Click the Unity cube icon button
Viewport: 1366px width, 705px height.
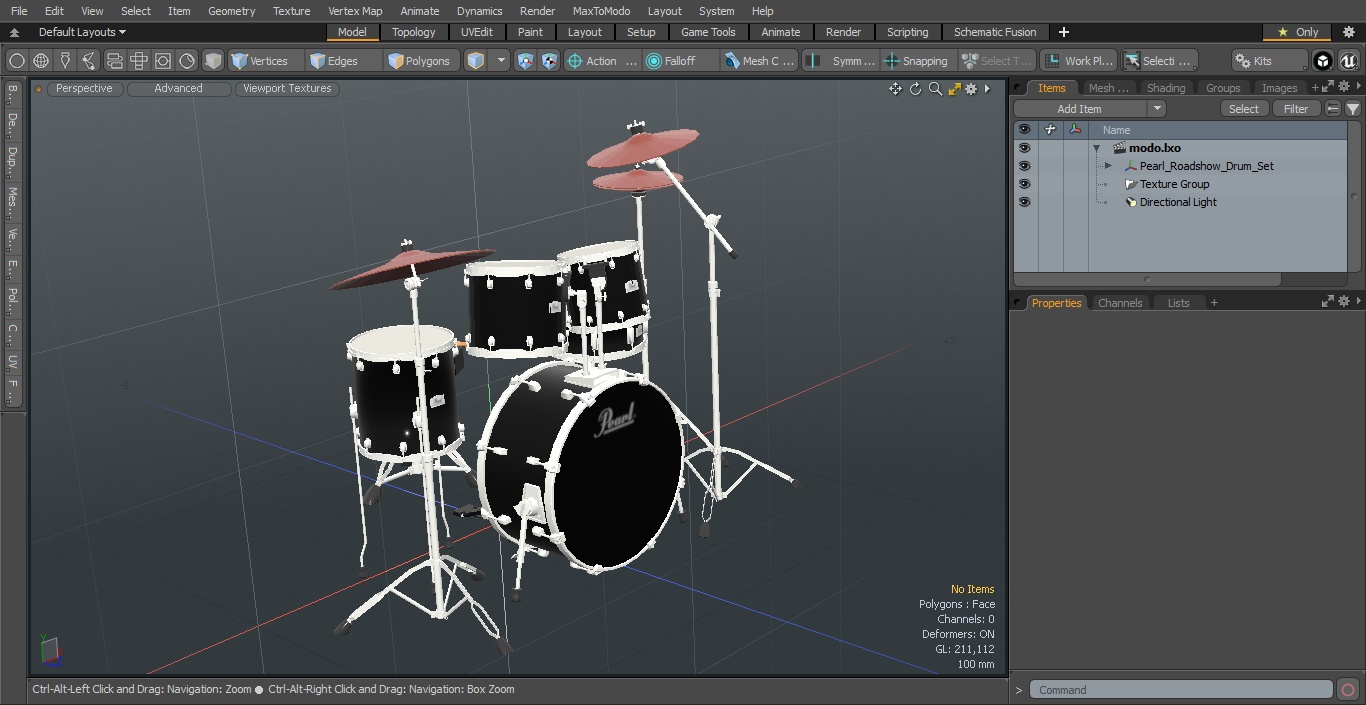coord(1323,61)
